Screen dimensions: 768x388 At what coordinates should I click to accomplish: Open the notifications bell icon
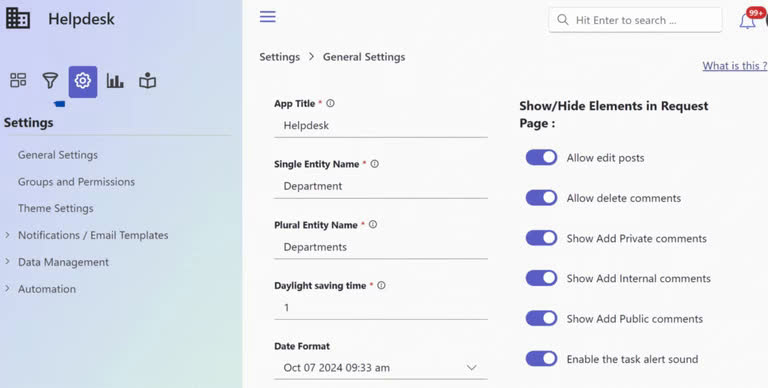pos(747,21)
